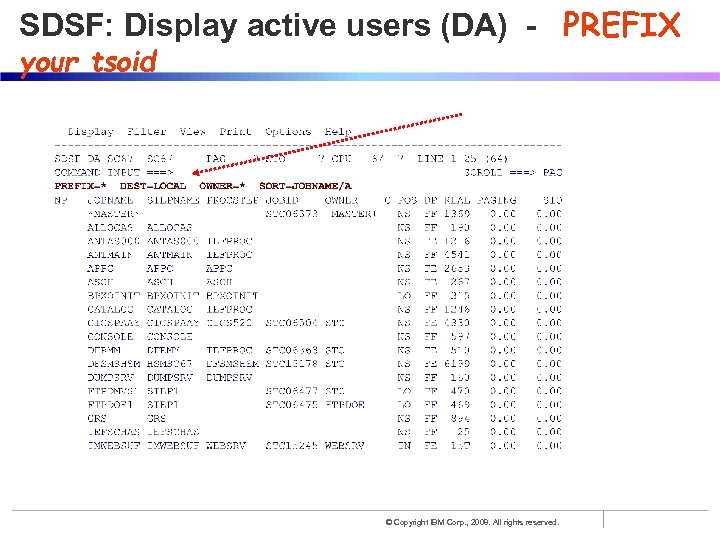The image size is (720, 540).
Task: Select the IEFSCHAS job name
Action: click(113, 432)
